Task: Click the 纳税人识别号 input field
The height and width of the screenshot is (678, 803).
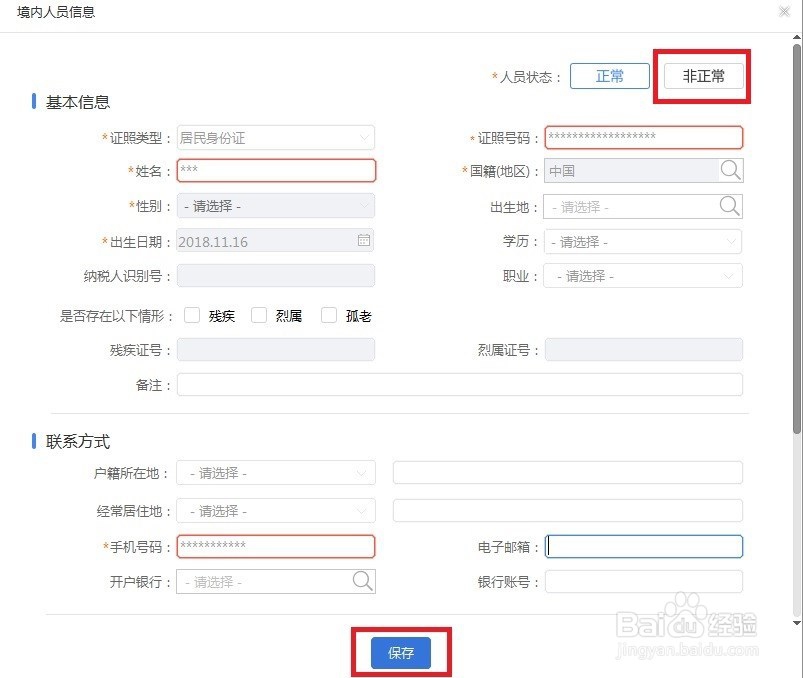Action: tap(276, 276)
